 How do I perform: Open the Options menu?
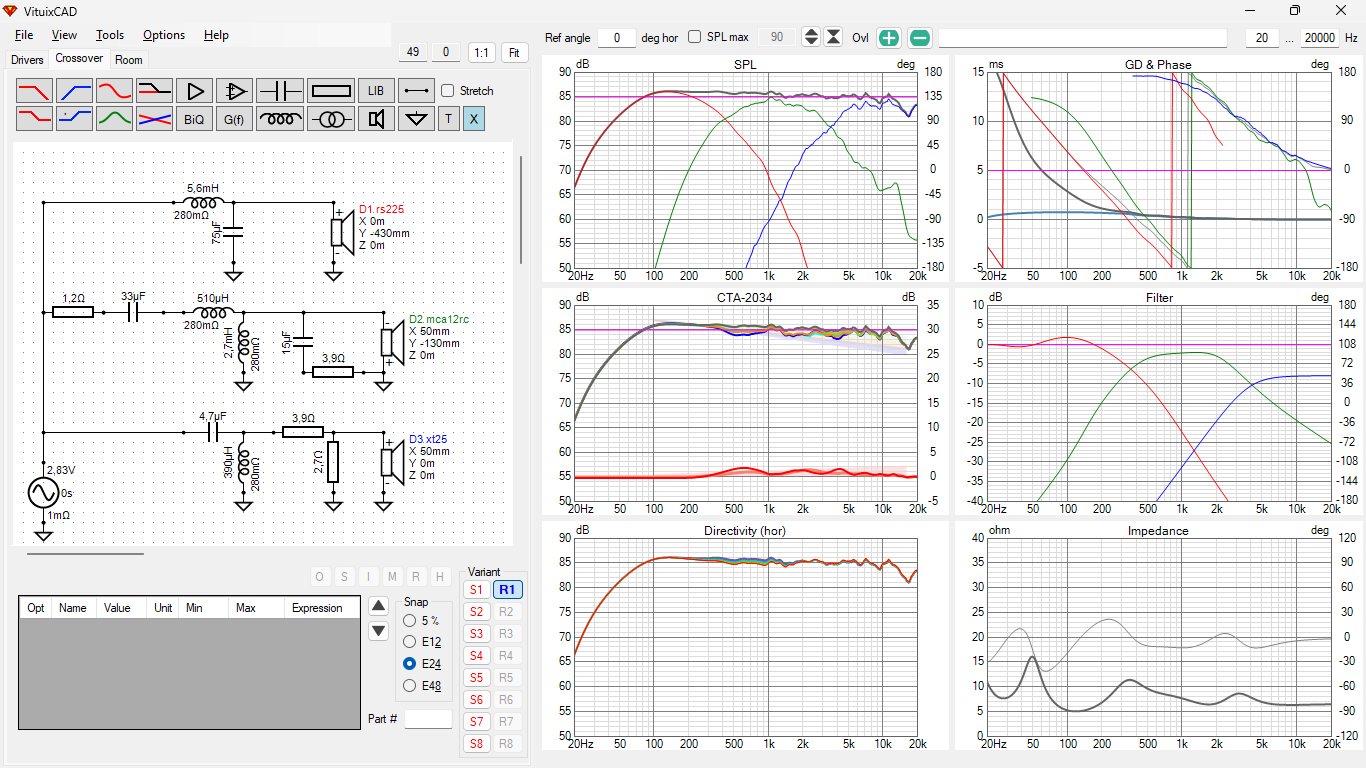tap(164, 35)
